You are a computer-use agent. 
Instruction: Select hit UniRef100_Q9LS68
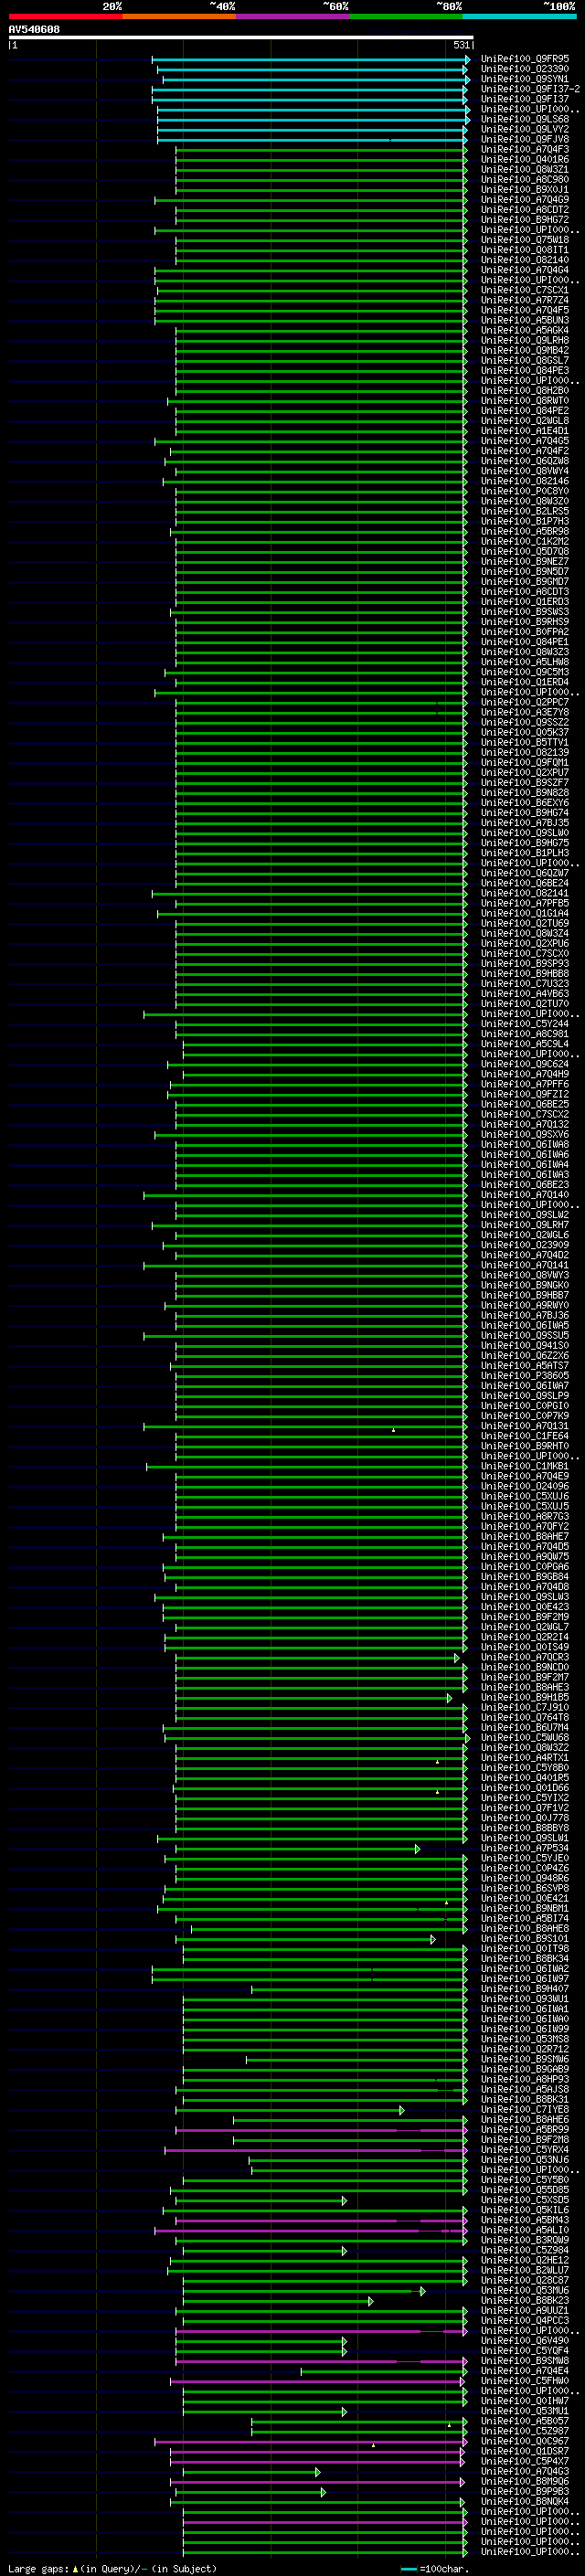pos(525,119)
